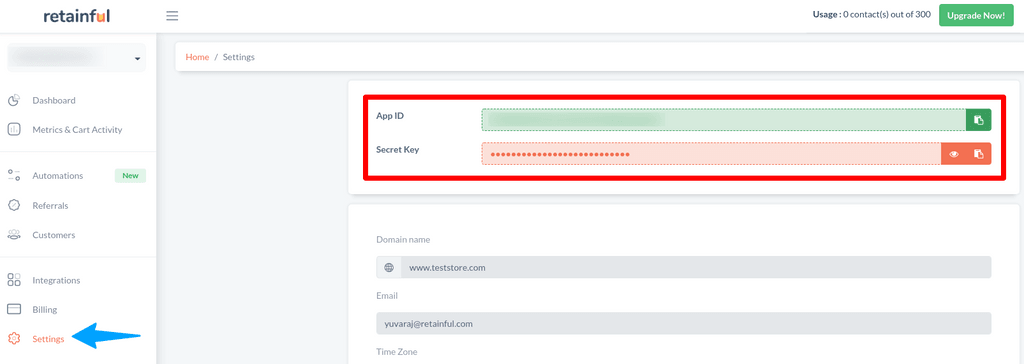
Task: Click the Integrations grid icon
Action: (14, 280)
